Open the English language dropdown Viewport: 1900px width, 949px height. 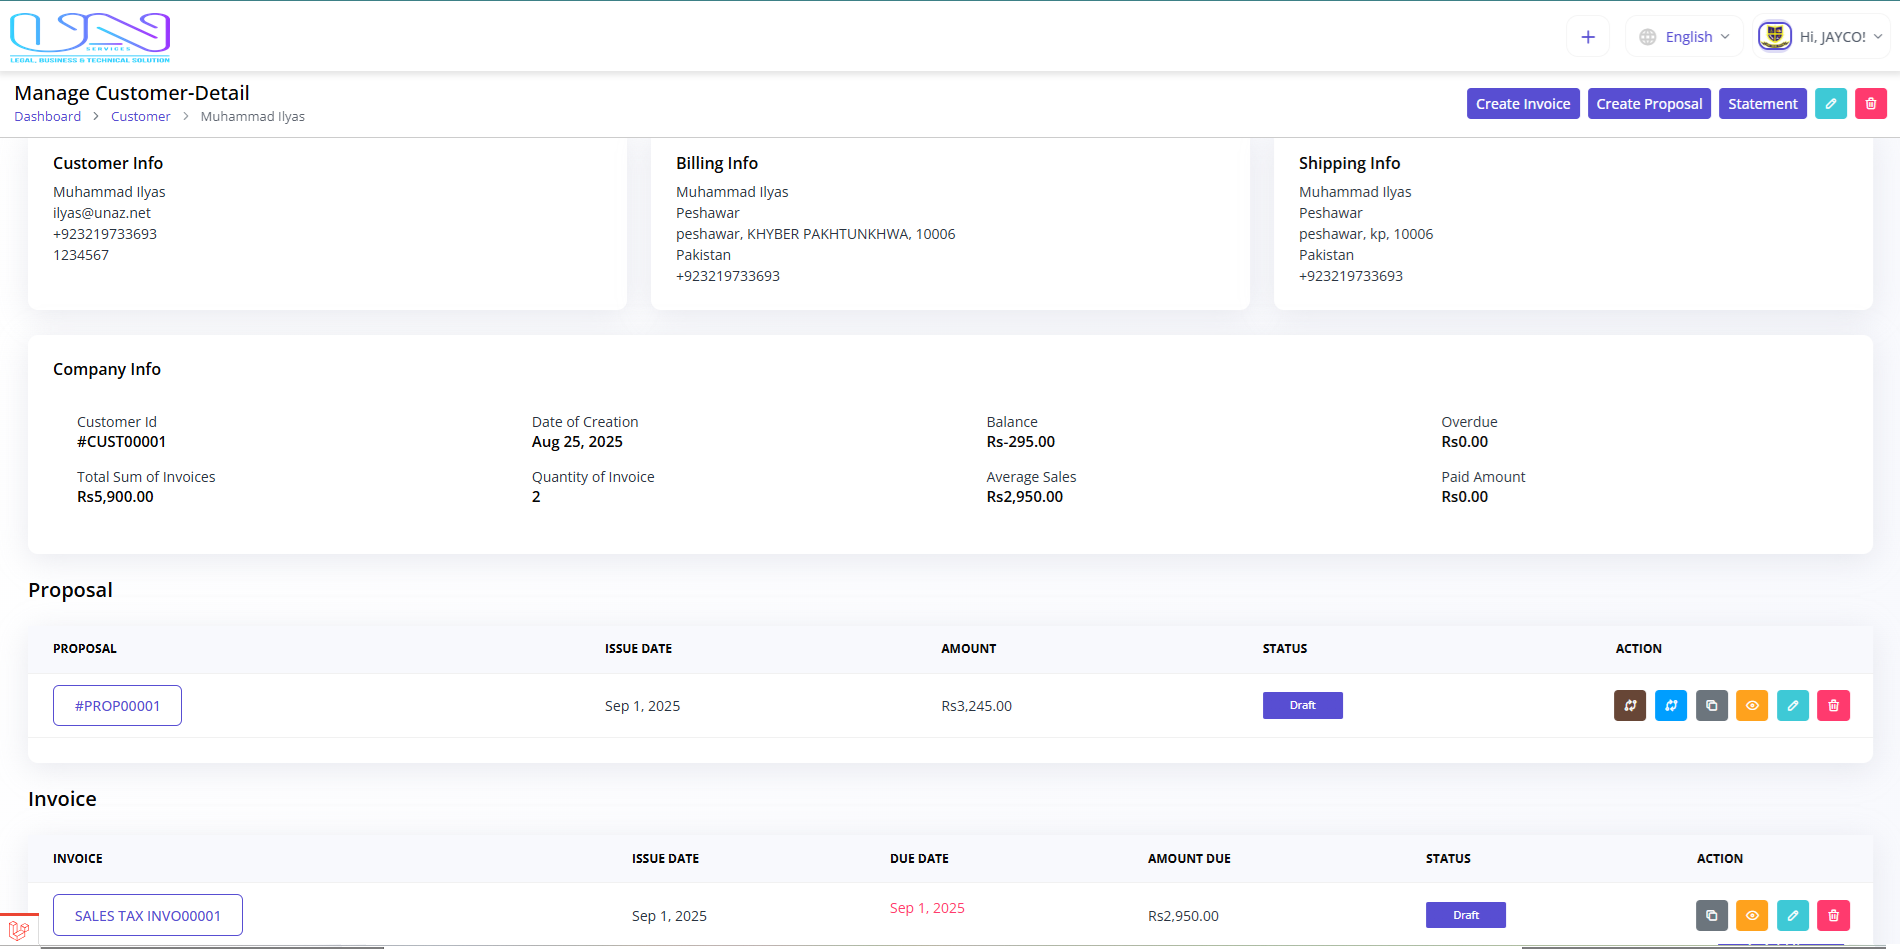1684,37
